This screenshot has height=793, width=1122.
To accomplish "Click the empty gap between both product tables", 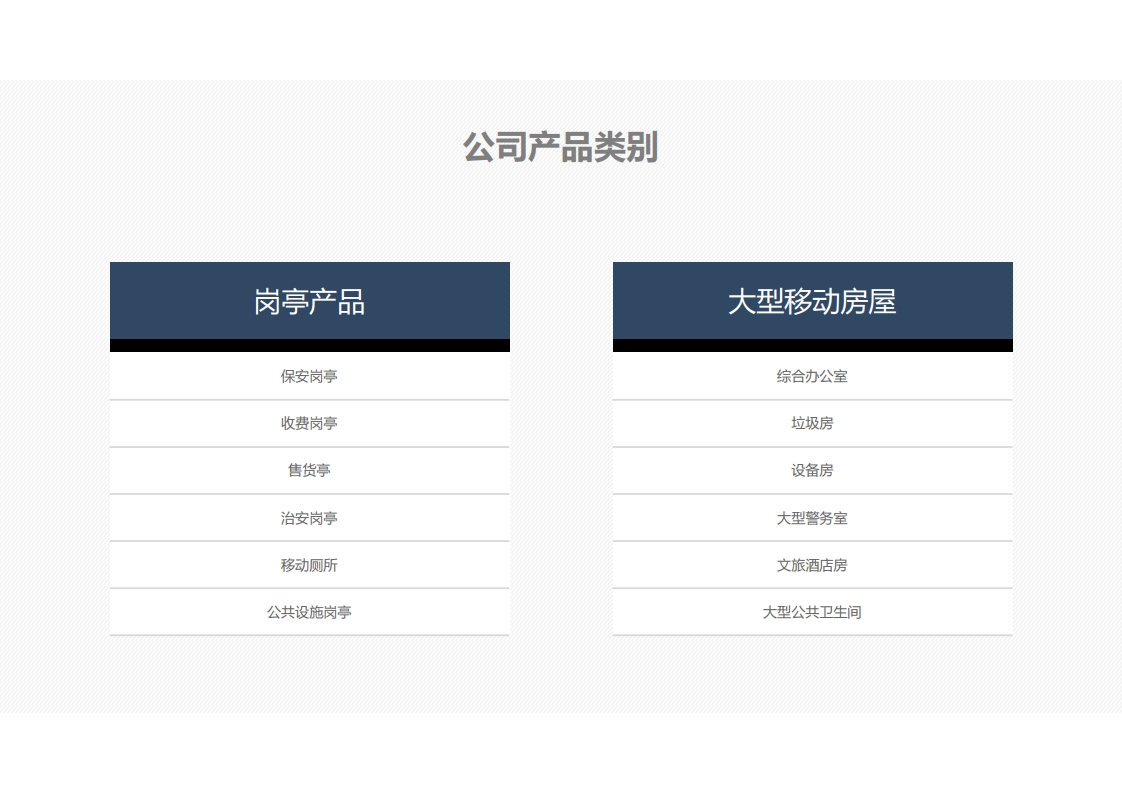I will [561, 450].
